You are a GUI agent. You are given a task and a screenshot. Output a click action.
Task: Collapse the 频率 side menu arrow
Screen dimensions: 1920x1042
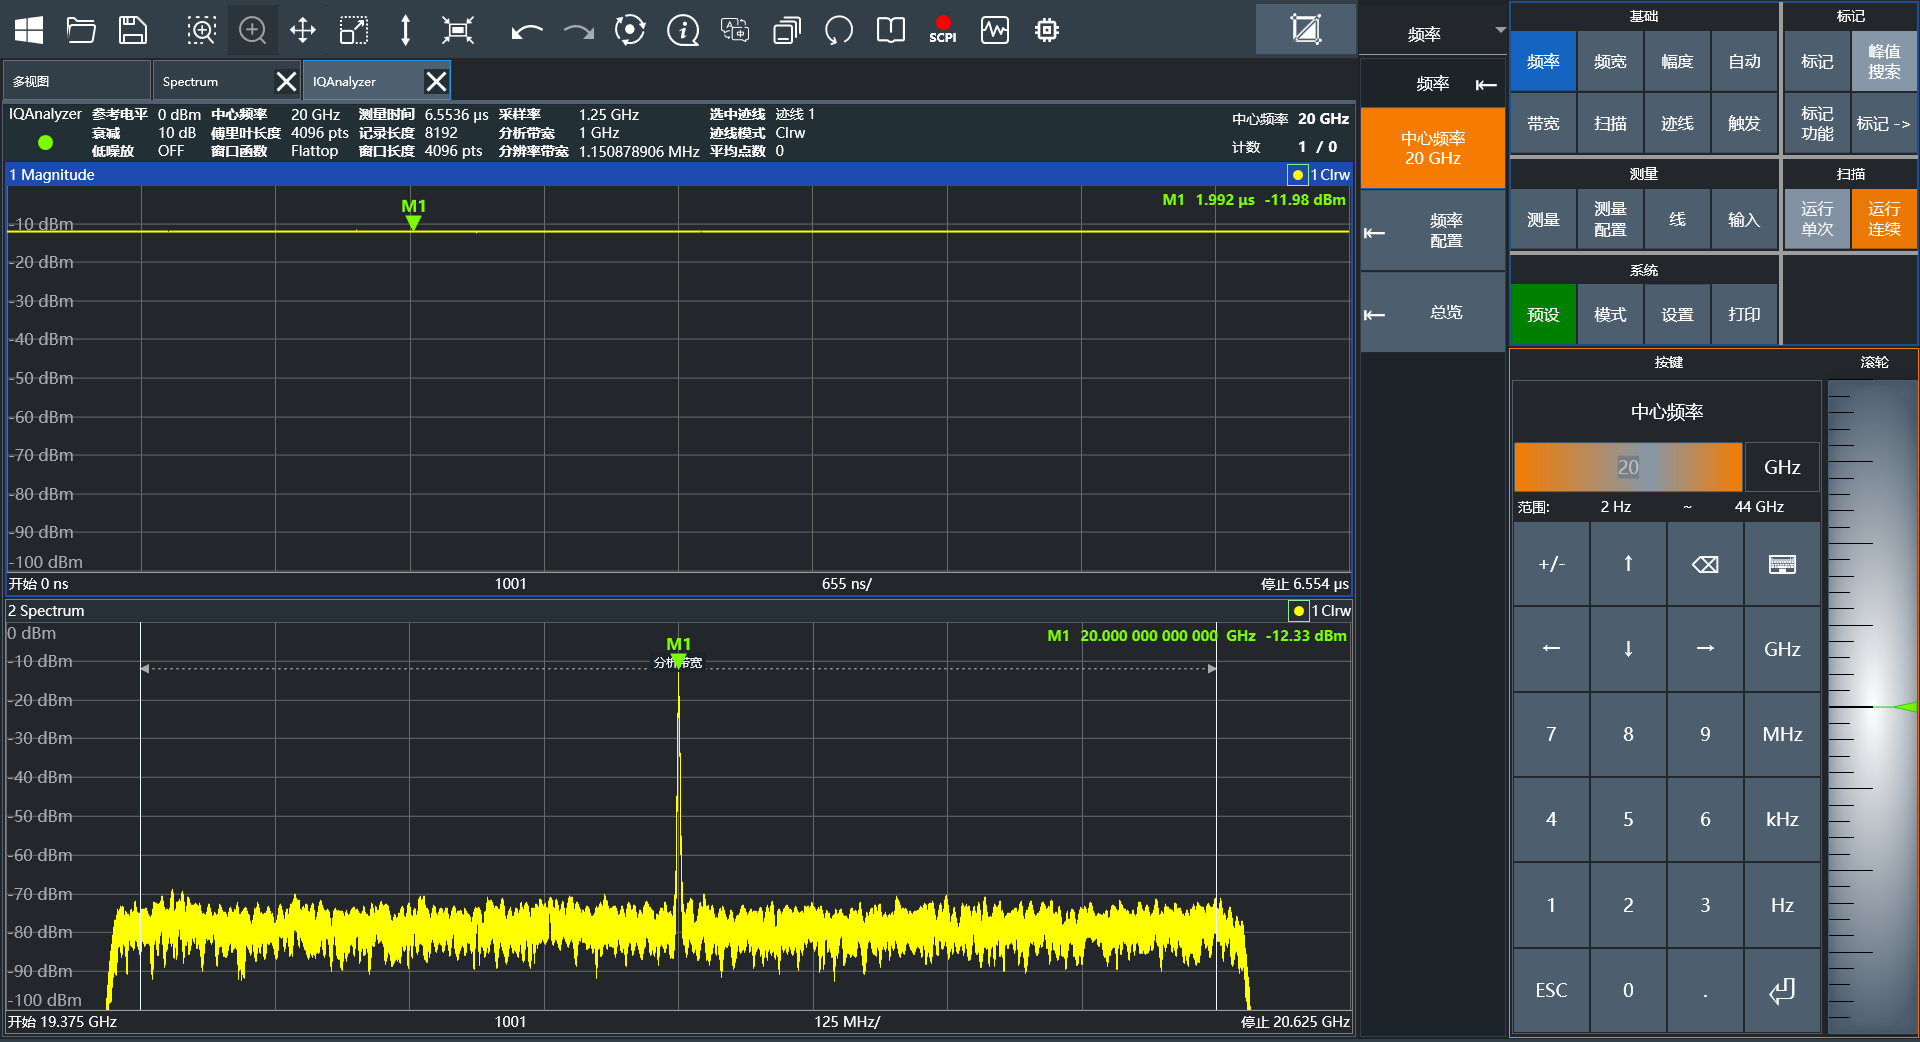tap(1486, 85)
